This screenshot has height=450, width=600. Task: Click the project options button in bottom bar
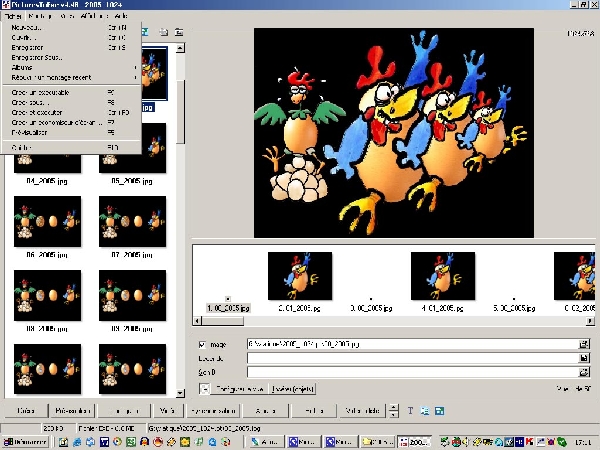pos(124,411)
